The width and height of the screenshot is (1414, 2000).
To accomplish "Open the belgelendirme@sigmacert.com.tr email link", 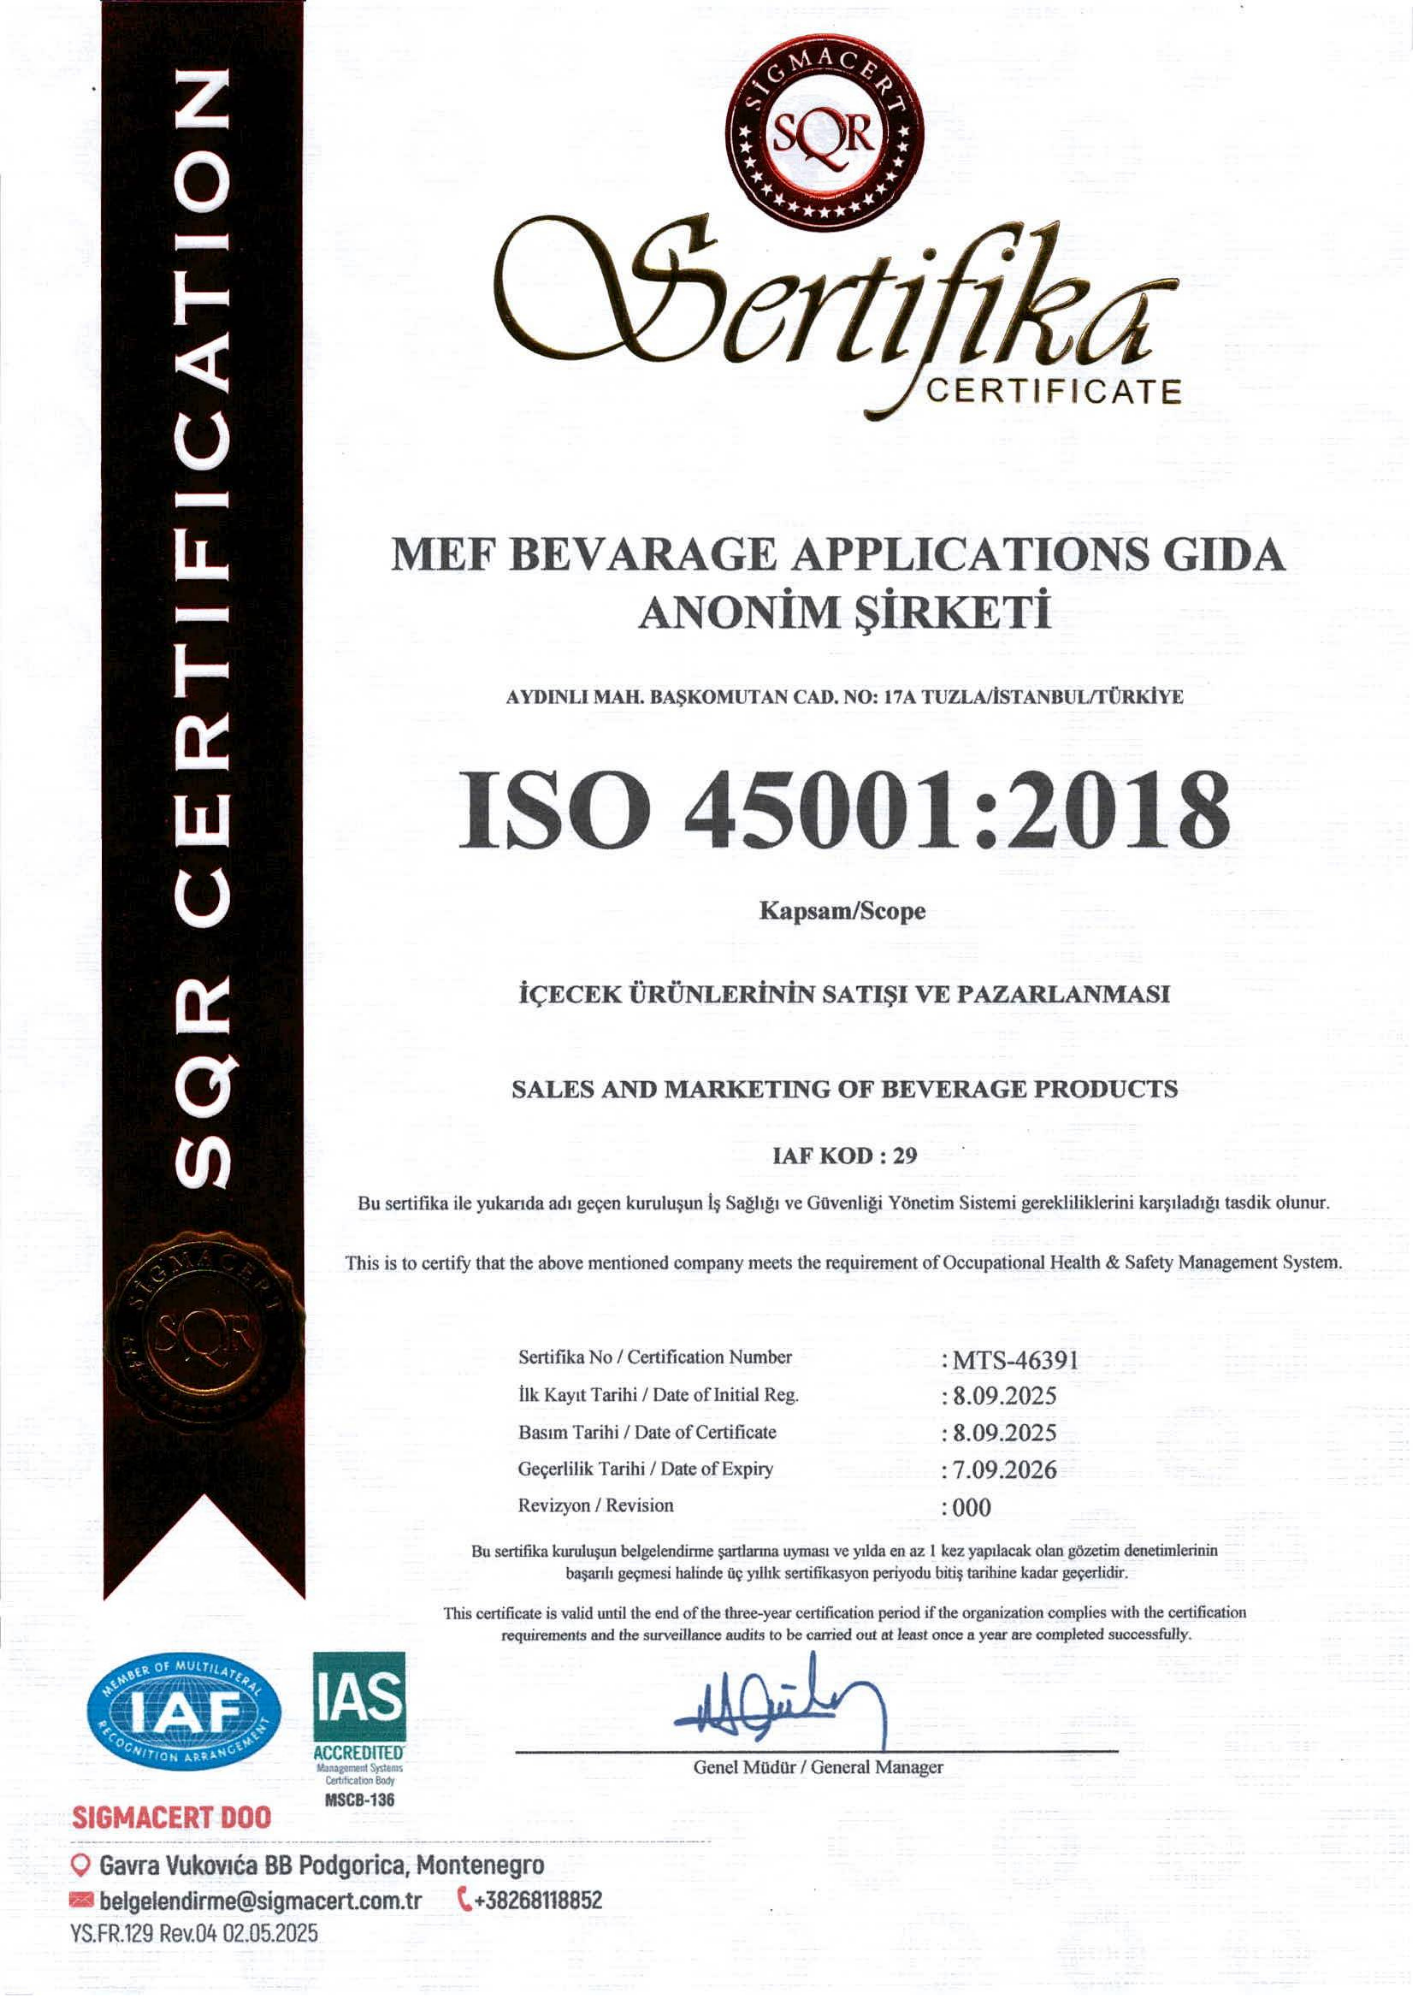I will point(260,1900).
